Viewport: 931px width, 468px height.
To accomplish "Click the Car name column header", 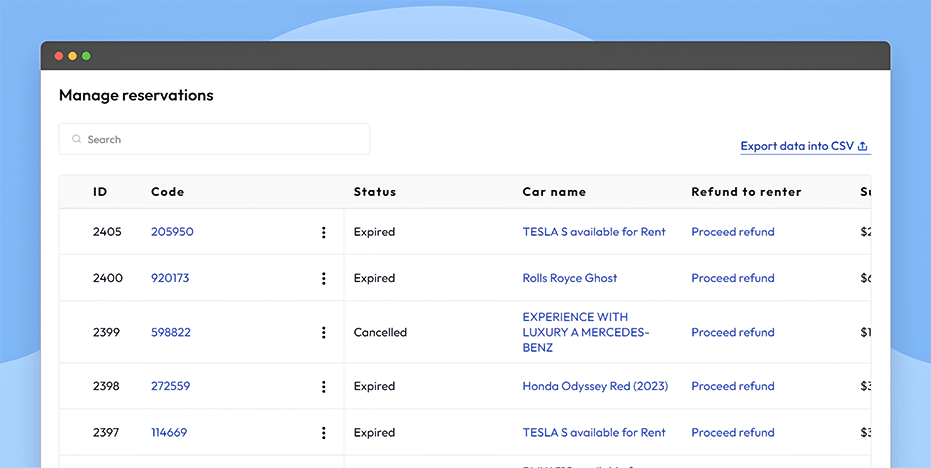I will click(x=554, y=192).
